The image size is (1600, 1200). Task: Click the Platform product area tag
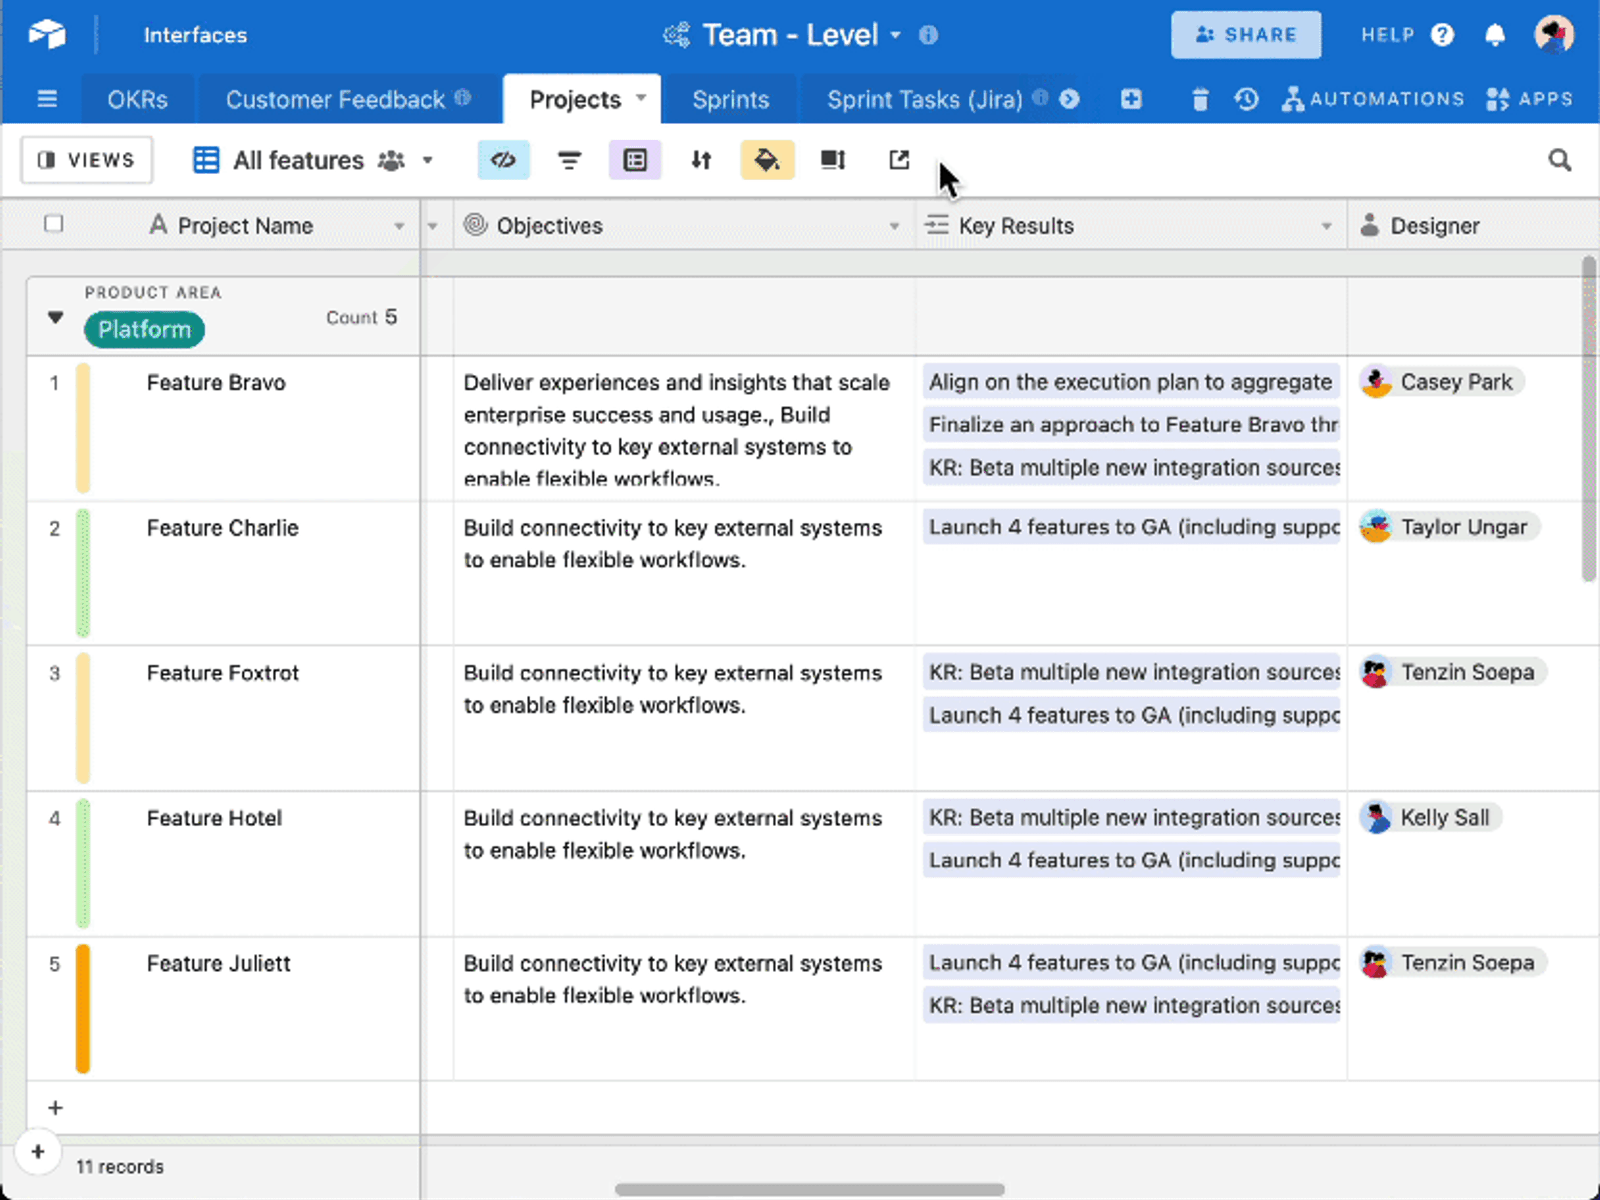tap(144, 329)
